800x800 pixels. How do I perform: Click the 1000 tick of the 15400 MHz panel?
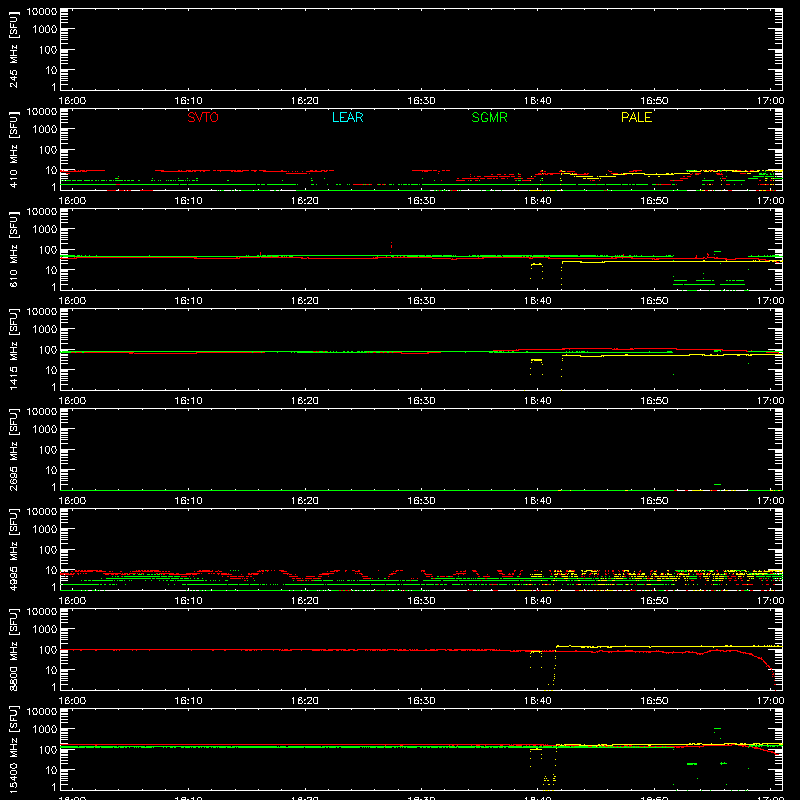45,730
